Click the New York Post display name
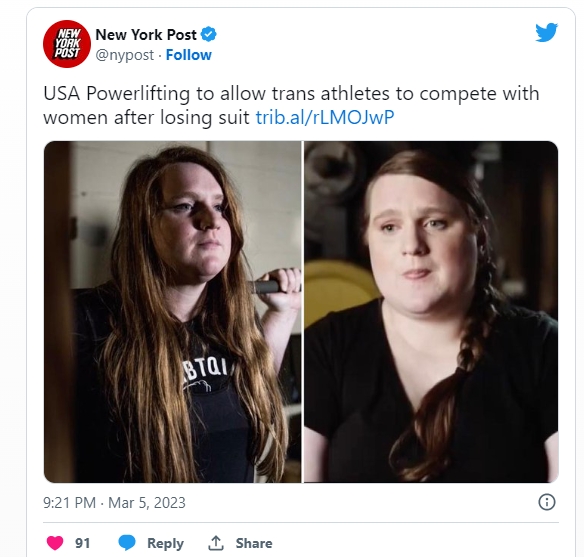The width and height of the screenshot is (584, 557). [x=146, y=35]
